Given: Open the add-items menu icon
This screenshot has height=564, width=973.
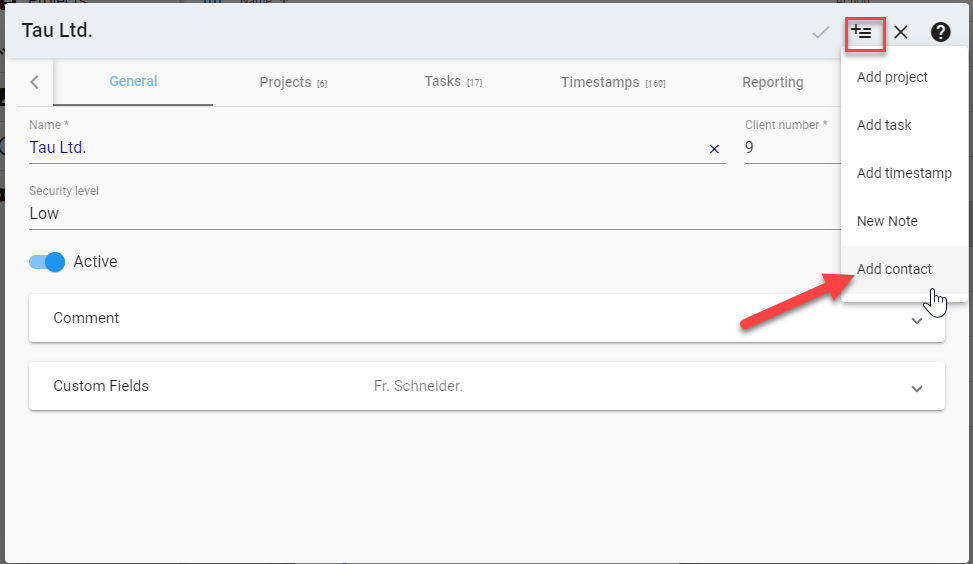Looking at the screenshot, I should [x=861, y=32].
